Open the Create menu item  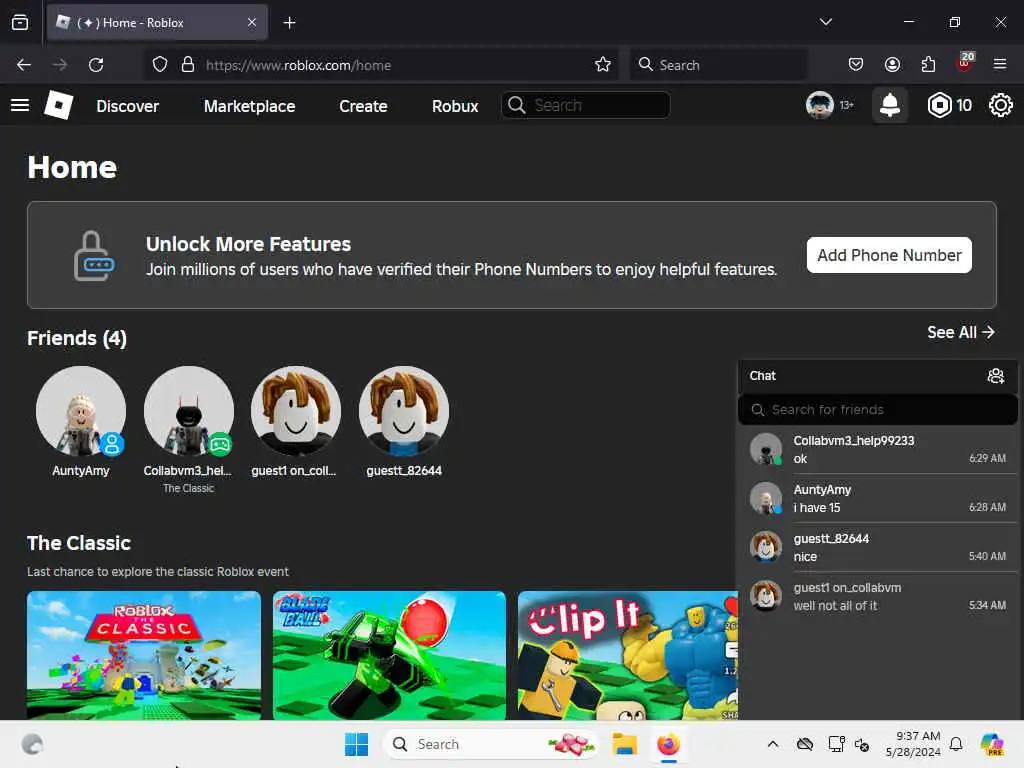coord(363,106)
